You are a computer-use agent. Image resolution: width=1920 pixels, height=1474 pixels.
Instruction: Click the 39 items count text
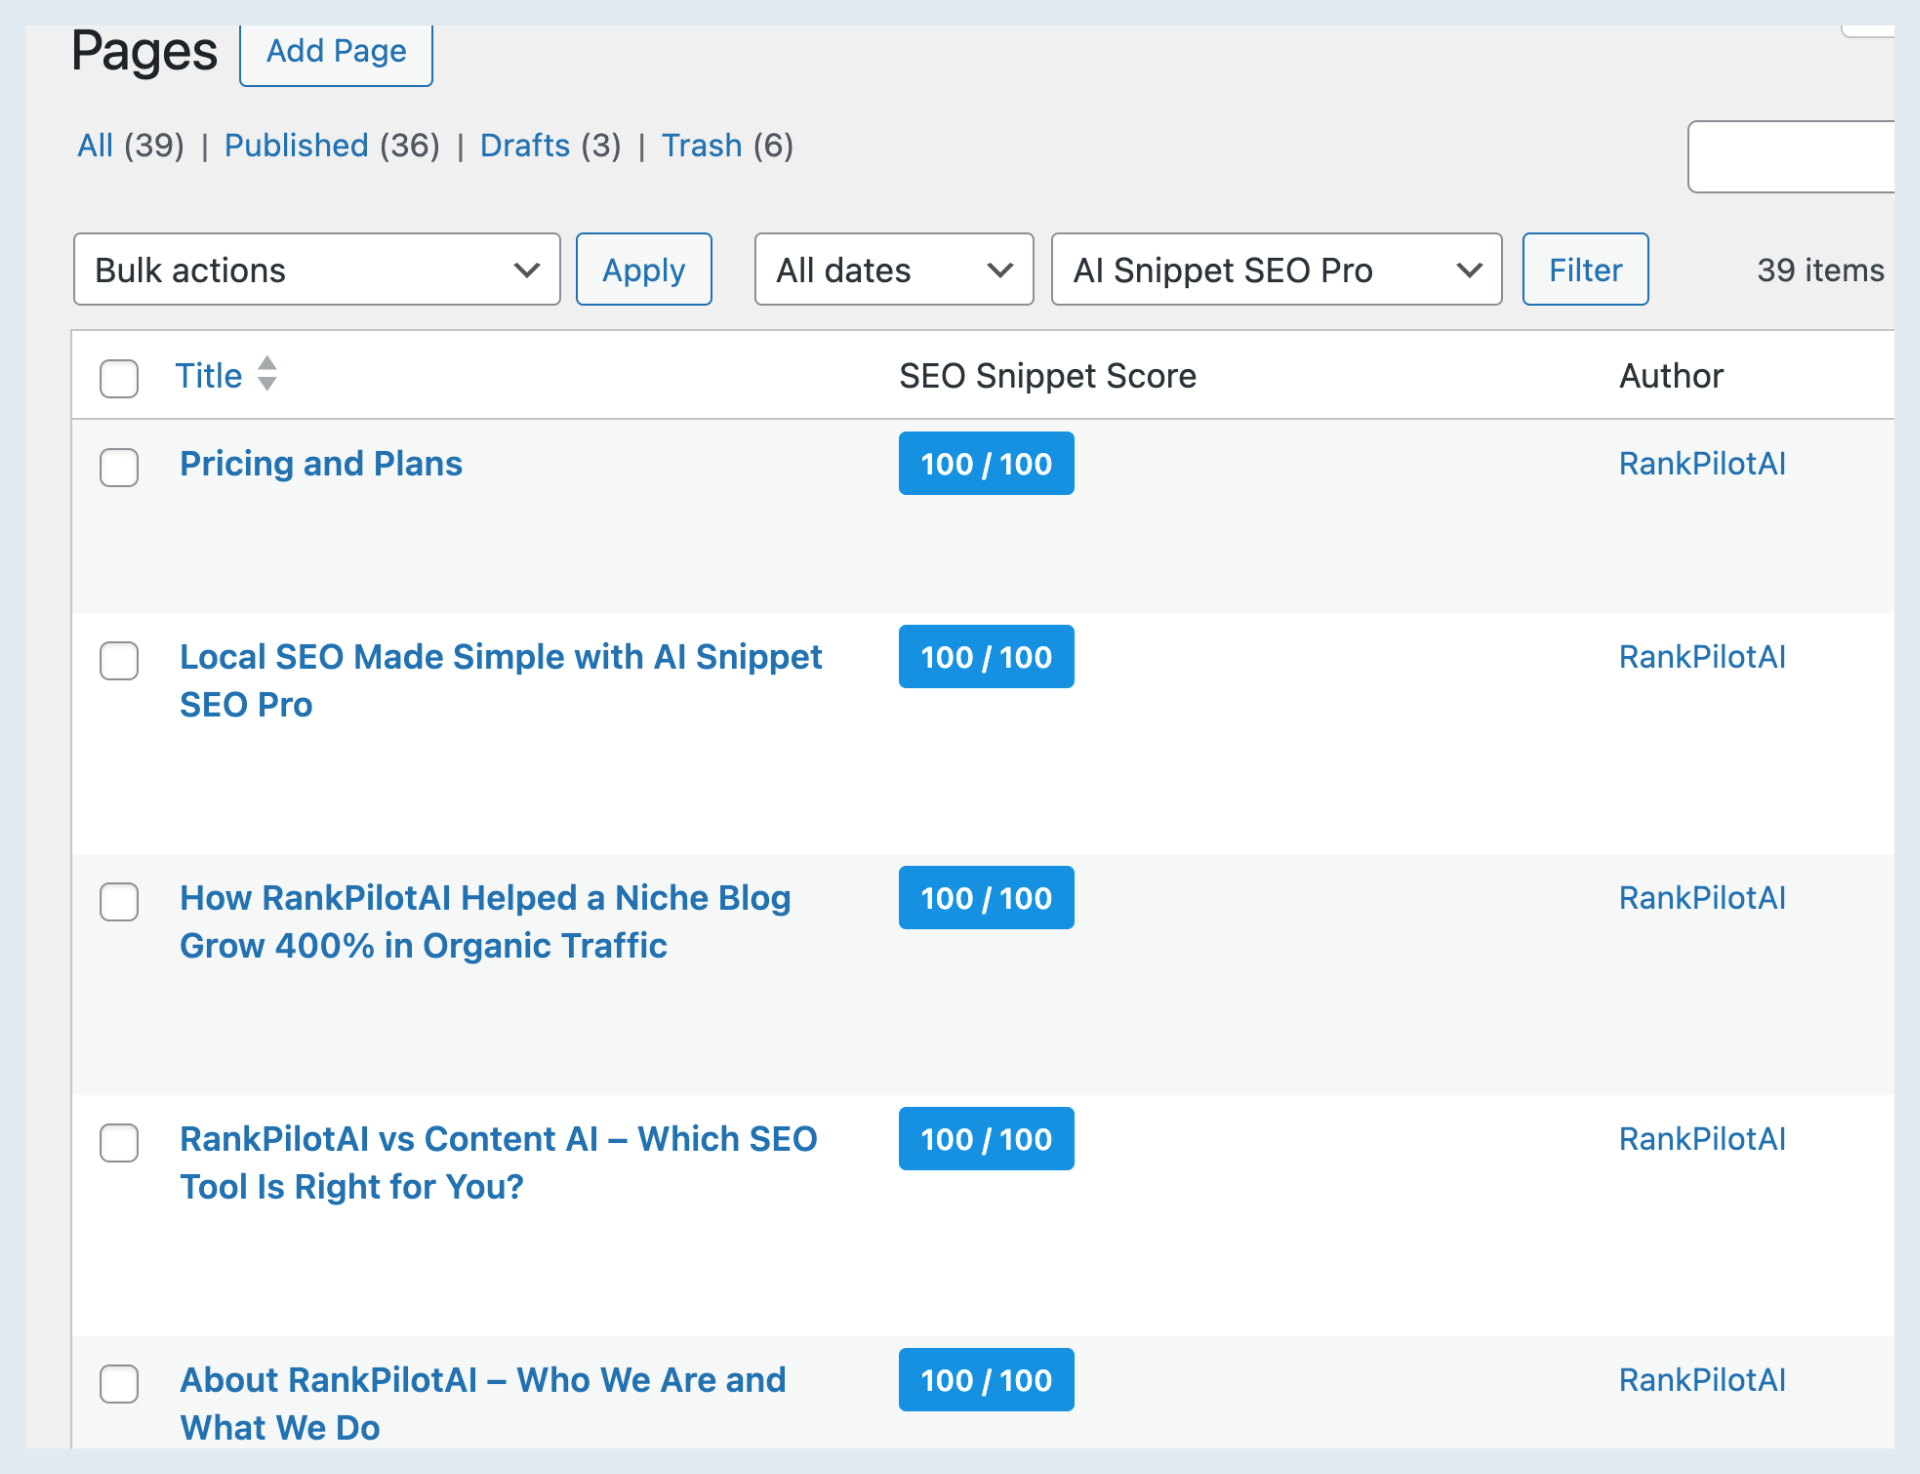click(1820, 270)
